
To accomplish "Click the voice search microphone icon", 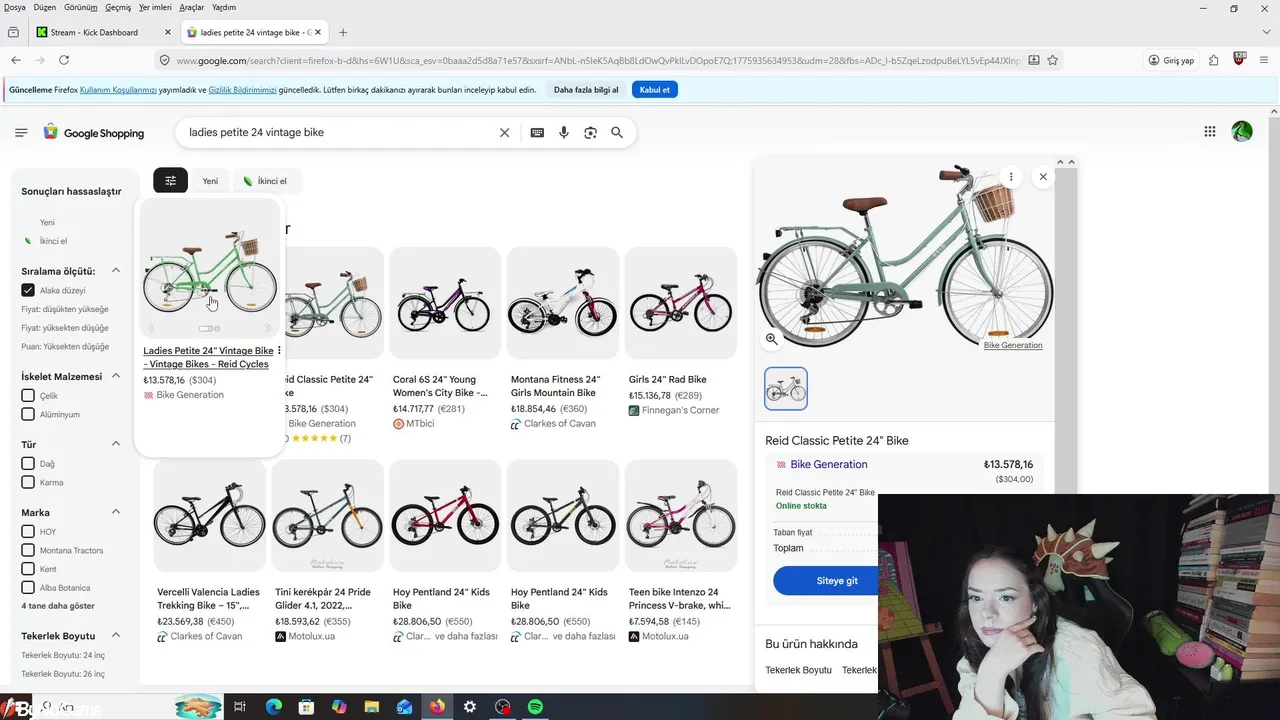I will click(564, 133).
